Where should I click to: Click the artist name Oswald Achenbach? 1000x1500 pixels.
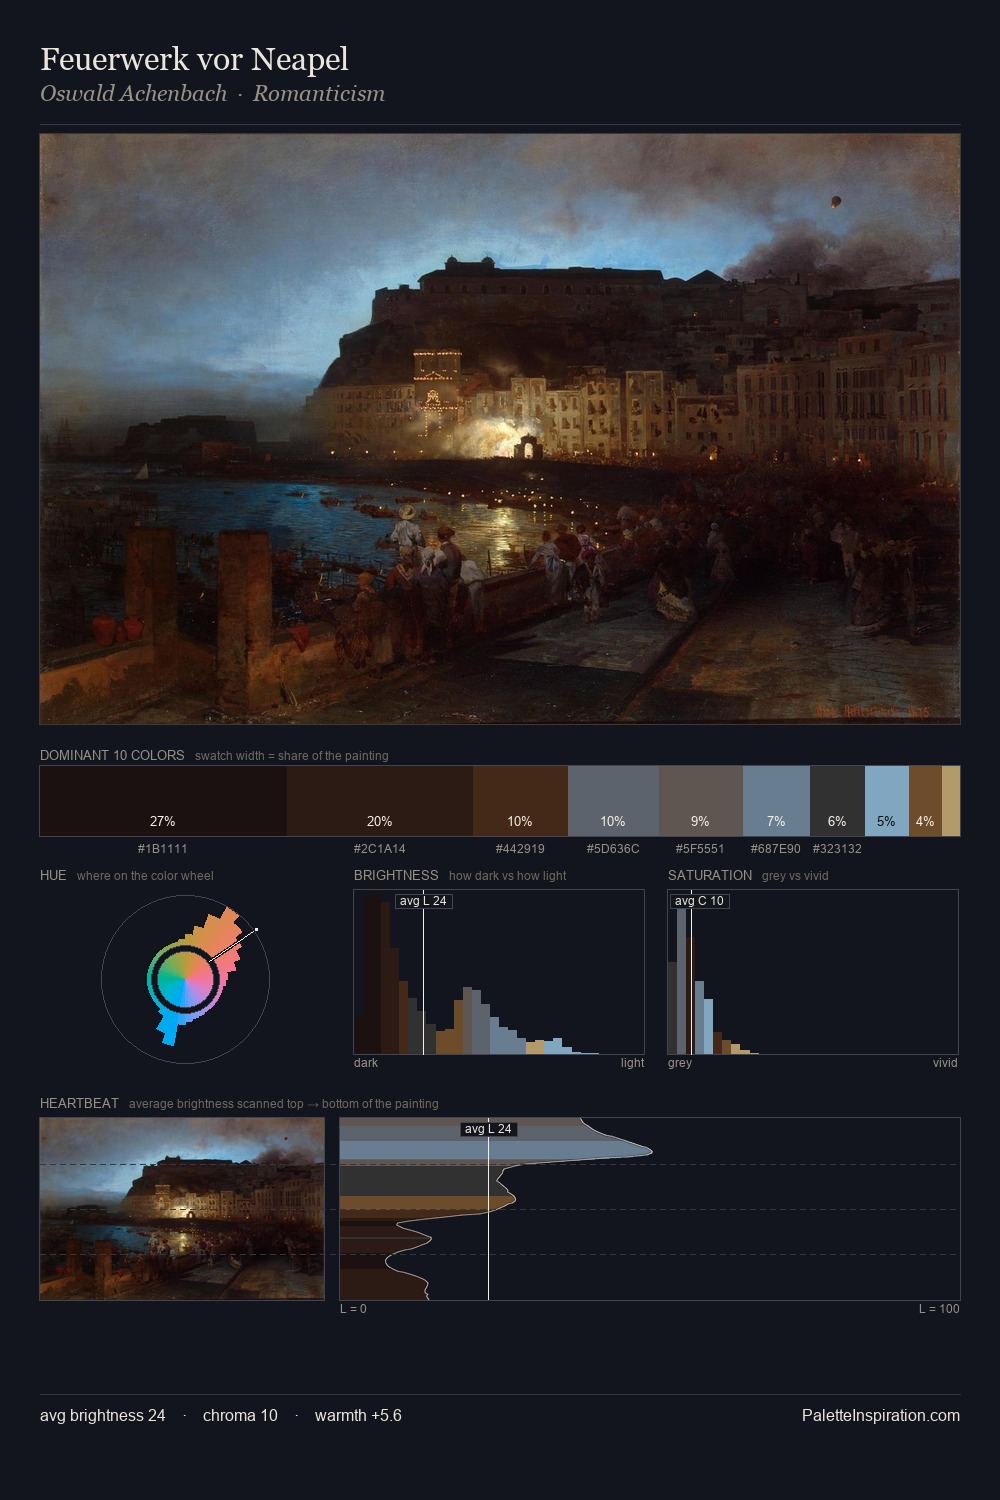coord(133,94)
